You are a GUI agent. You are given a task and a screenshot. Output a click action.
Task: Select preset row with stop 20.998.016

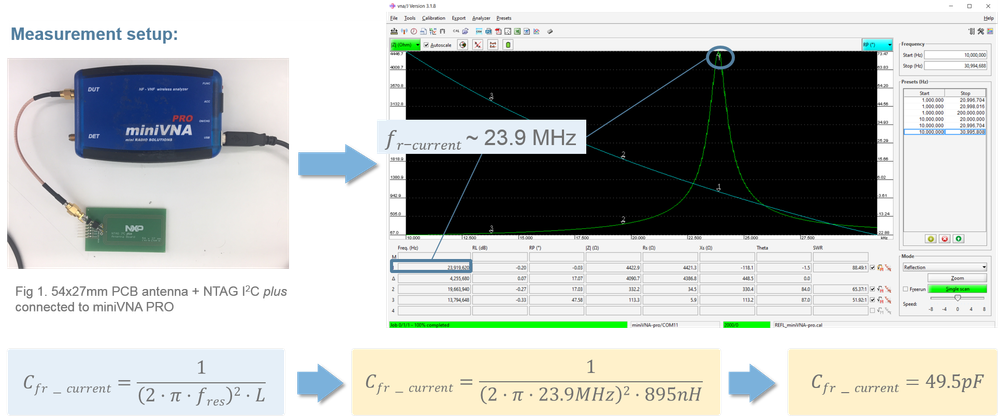pyautogui.click(x=945, y=107)
